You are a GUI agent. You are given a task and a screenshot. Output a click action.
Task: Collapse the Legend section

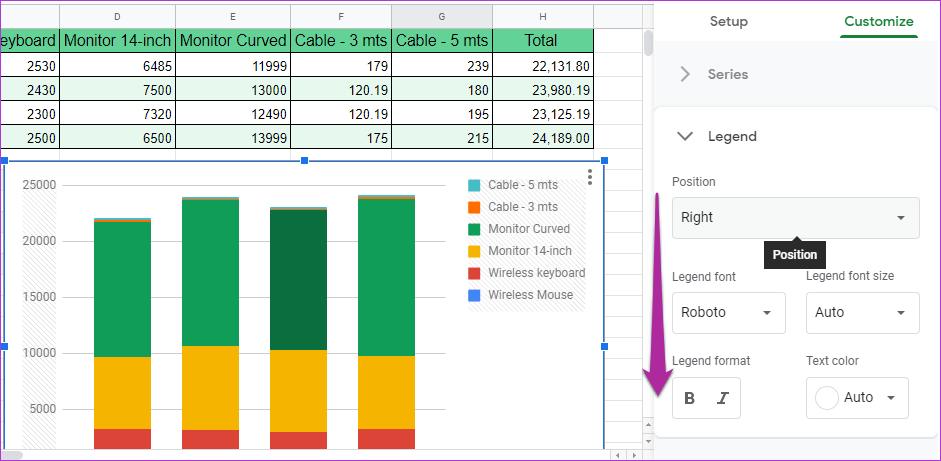685,136
